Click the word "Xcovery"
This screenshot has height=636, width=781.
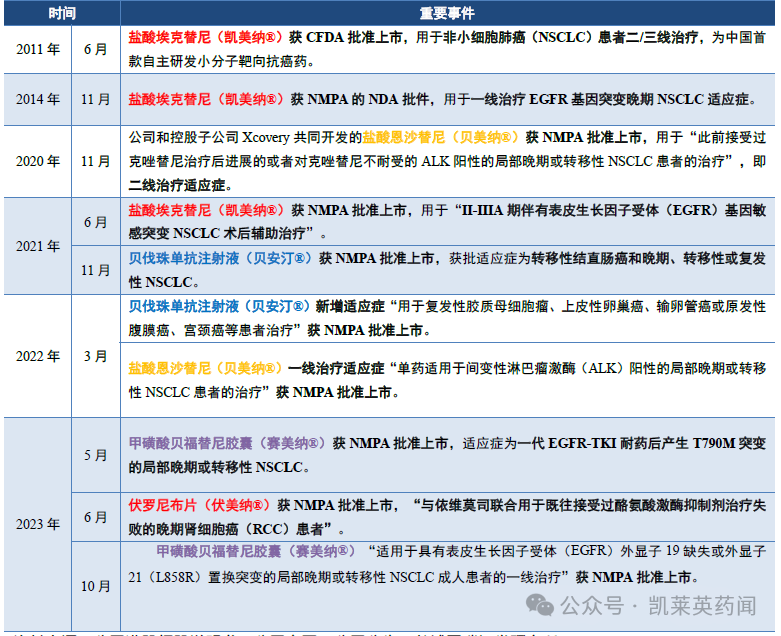pyautogui.click(x=265, y=137)
